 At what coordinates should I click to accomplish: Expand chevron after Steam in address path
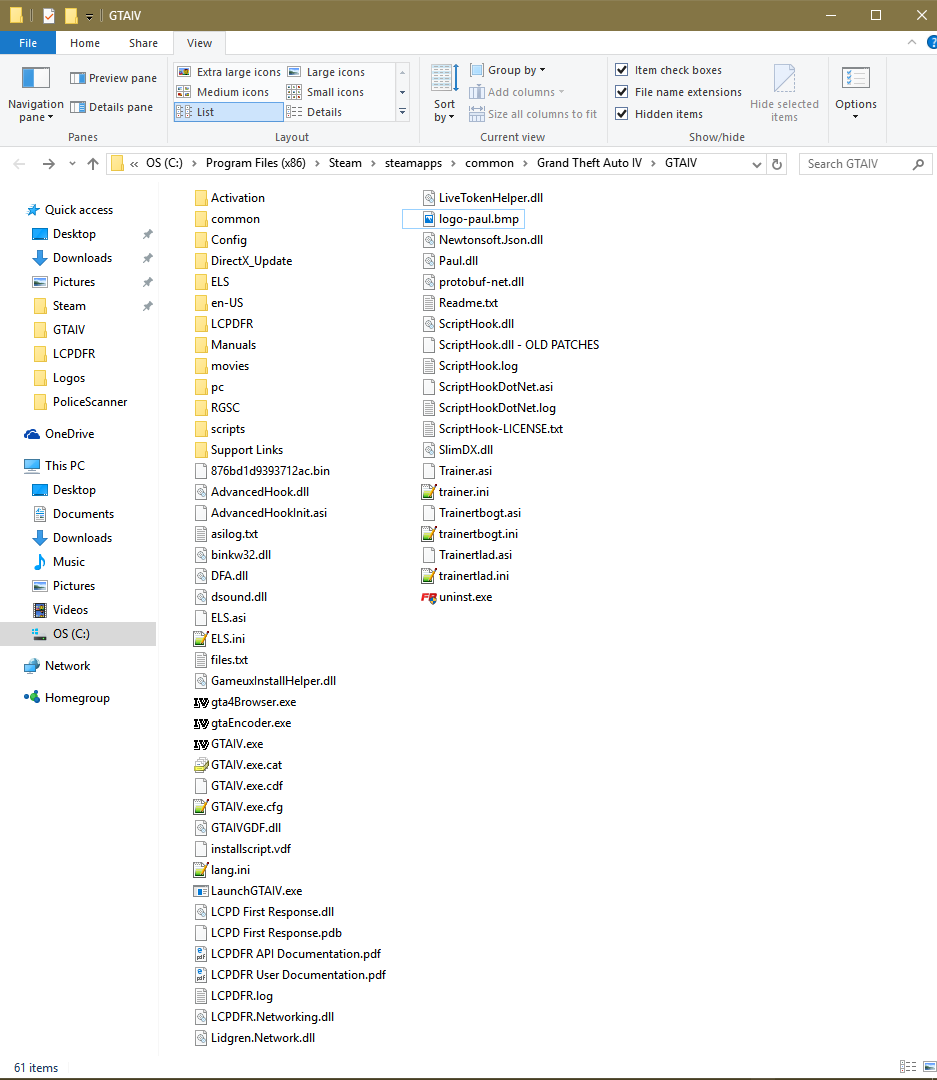click(373, 163)
